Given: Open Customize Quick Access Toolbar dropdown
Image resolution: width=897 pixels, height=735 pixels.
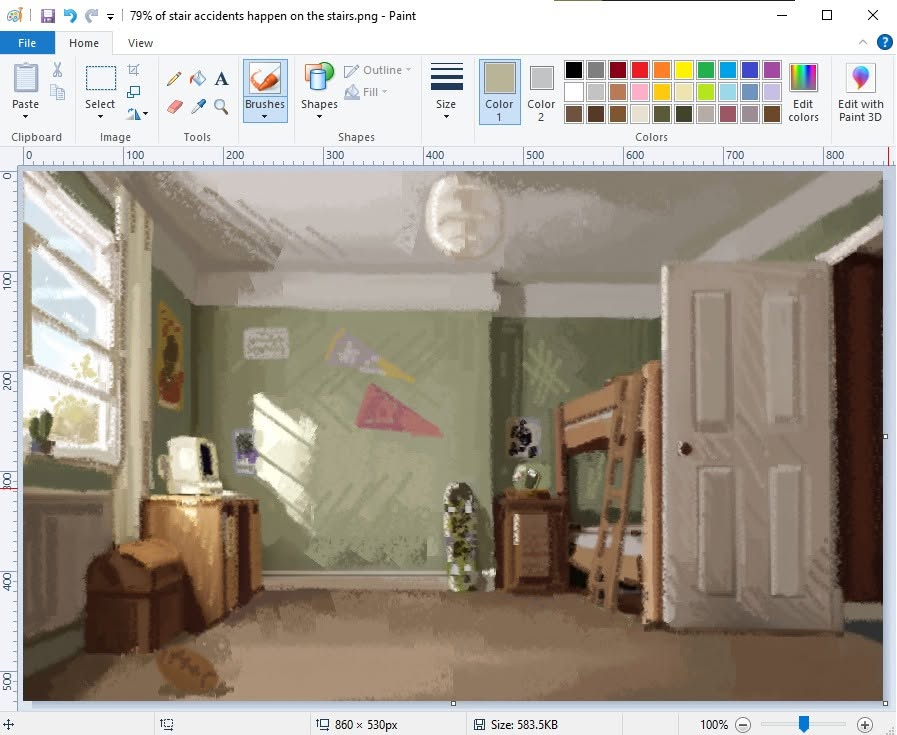Looking at the screenshot, I should (110, 16).
